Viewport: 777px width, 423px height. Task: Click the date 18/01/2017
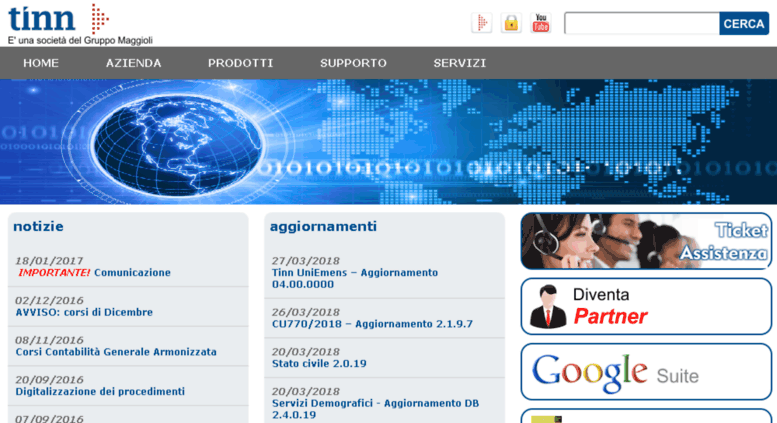pyautogui.click(x=49, y=261)
